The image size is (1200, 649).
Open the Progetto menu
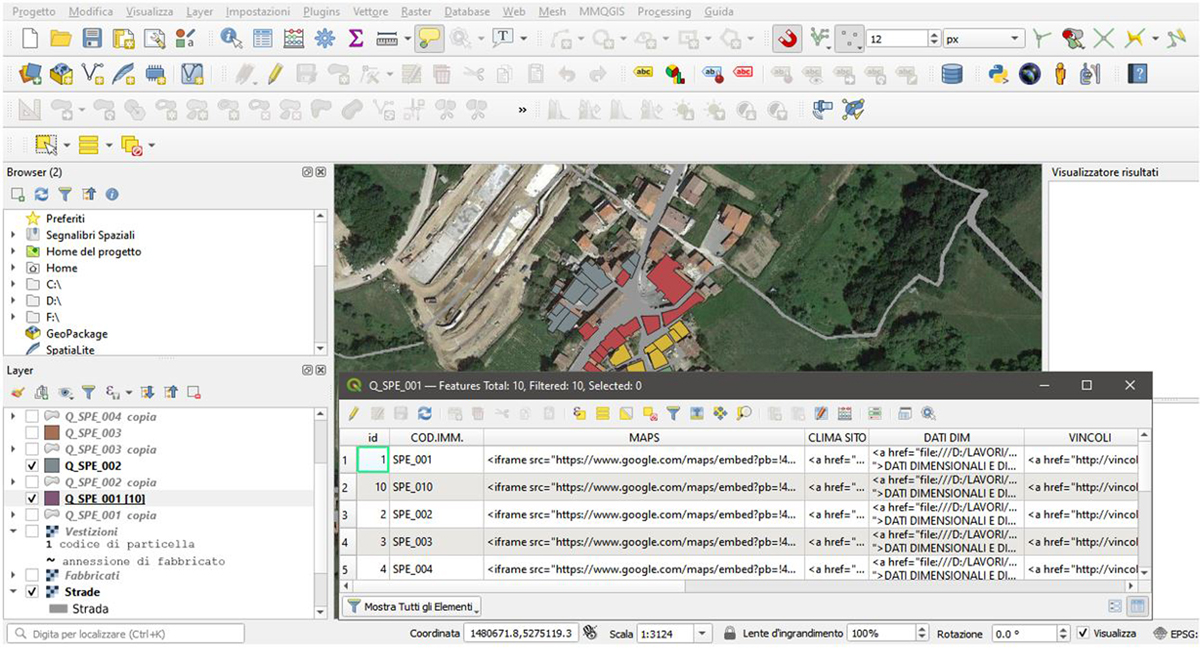click(x=35, y=11)
